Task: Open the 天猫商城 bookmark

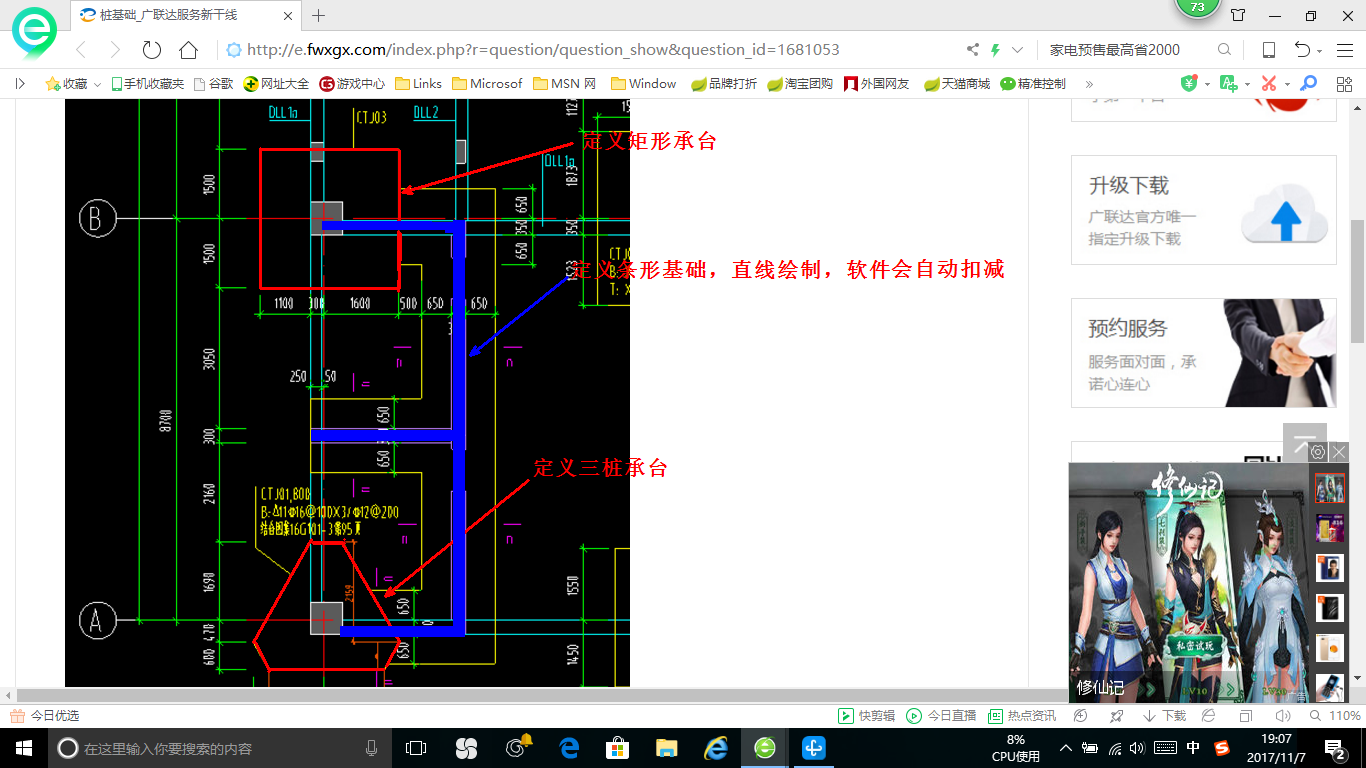Action: click(x=956, y=84)
